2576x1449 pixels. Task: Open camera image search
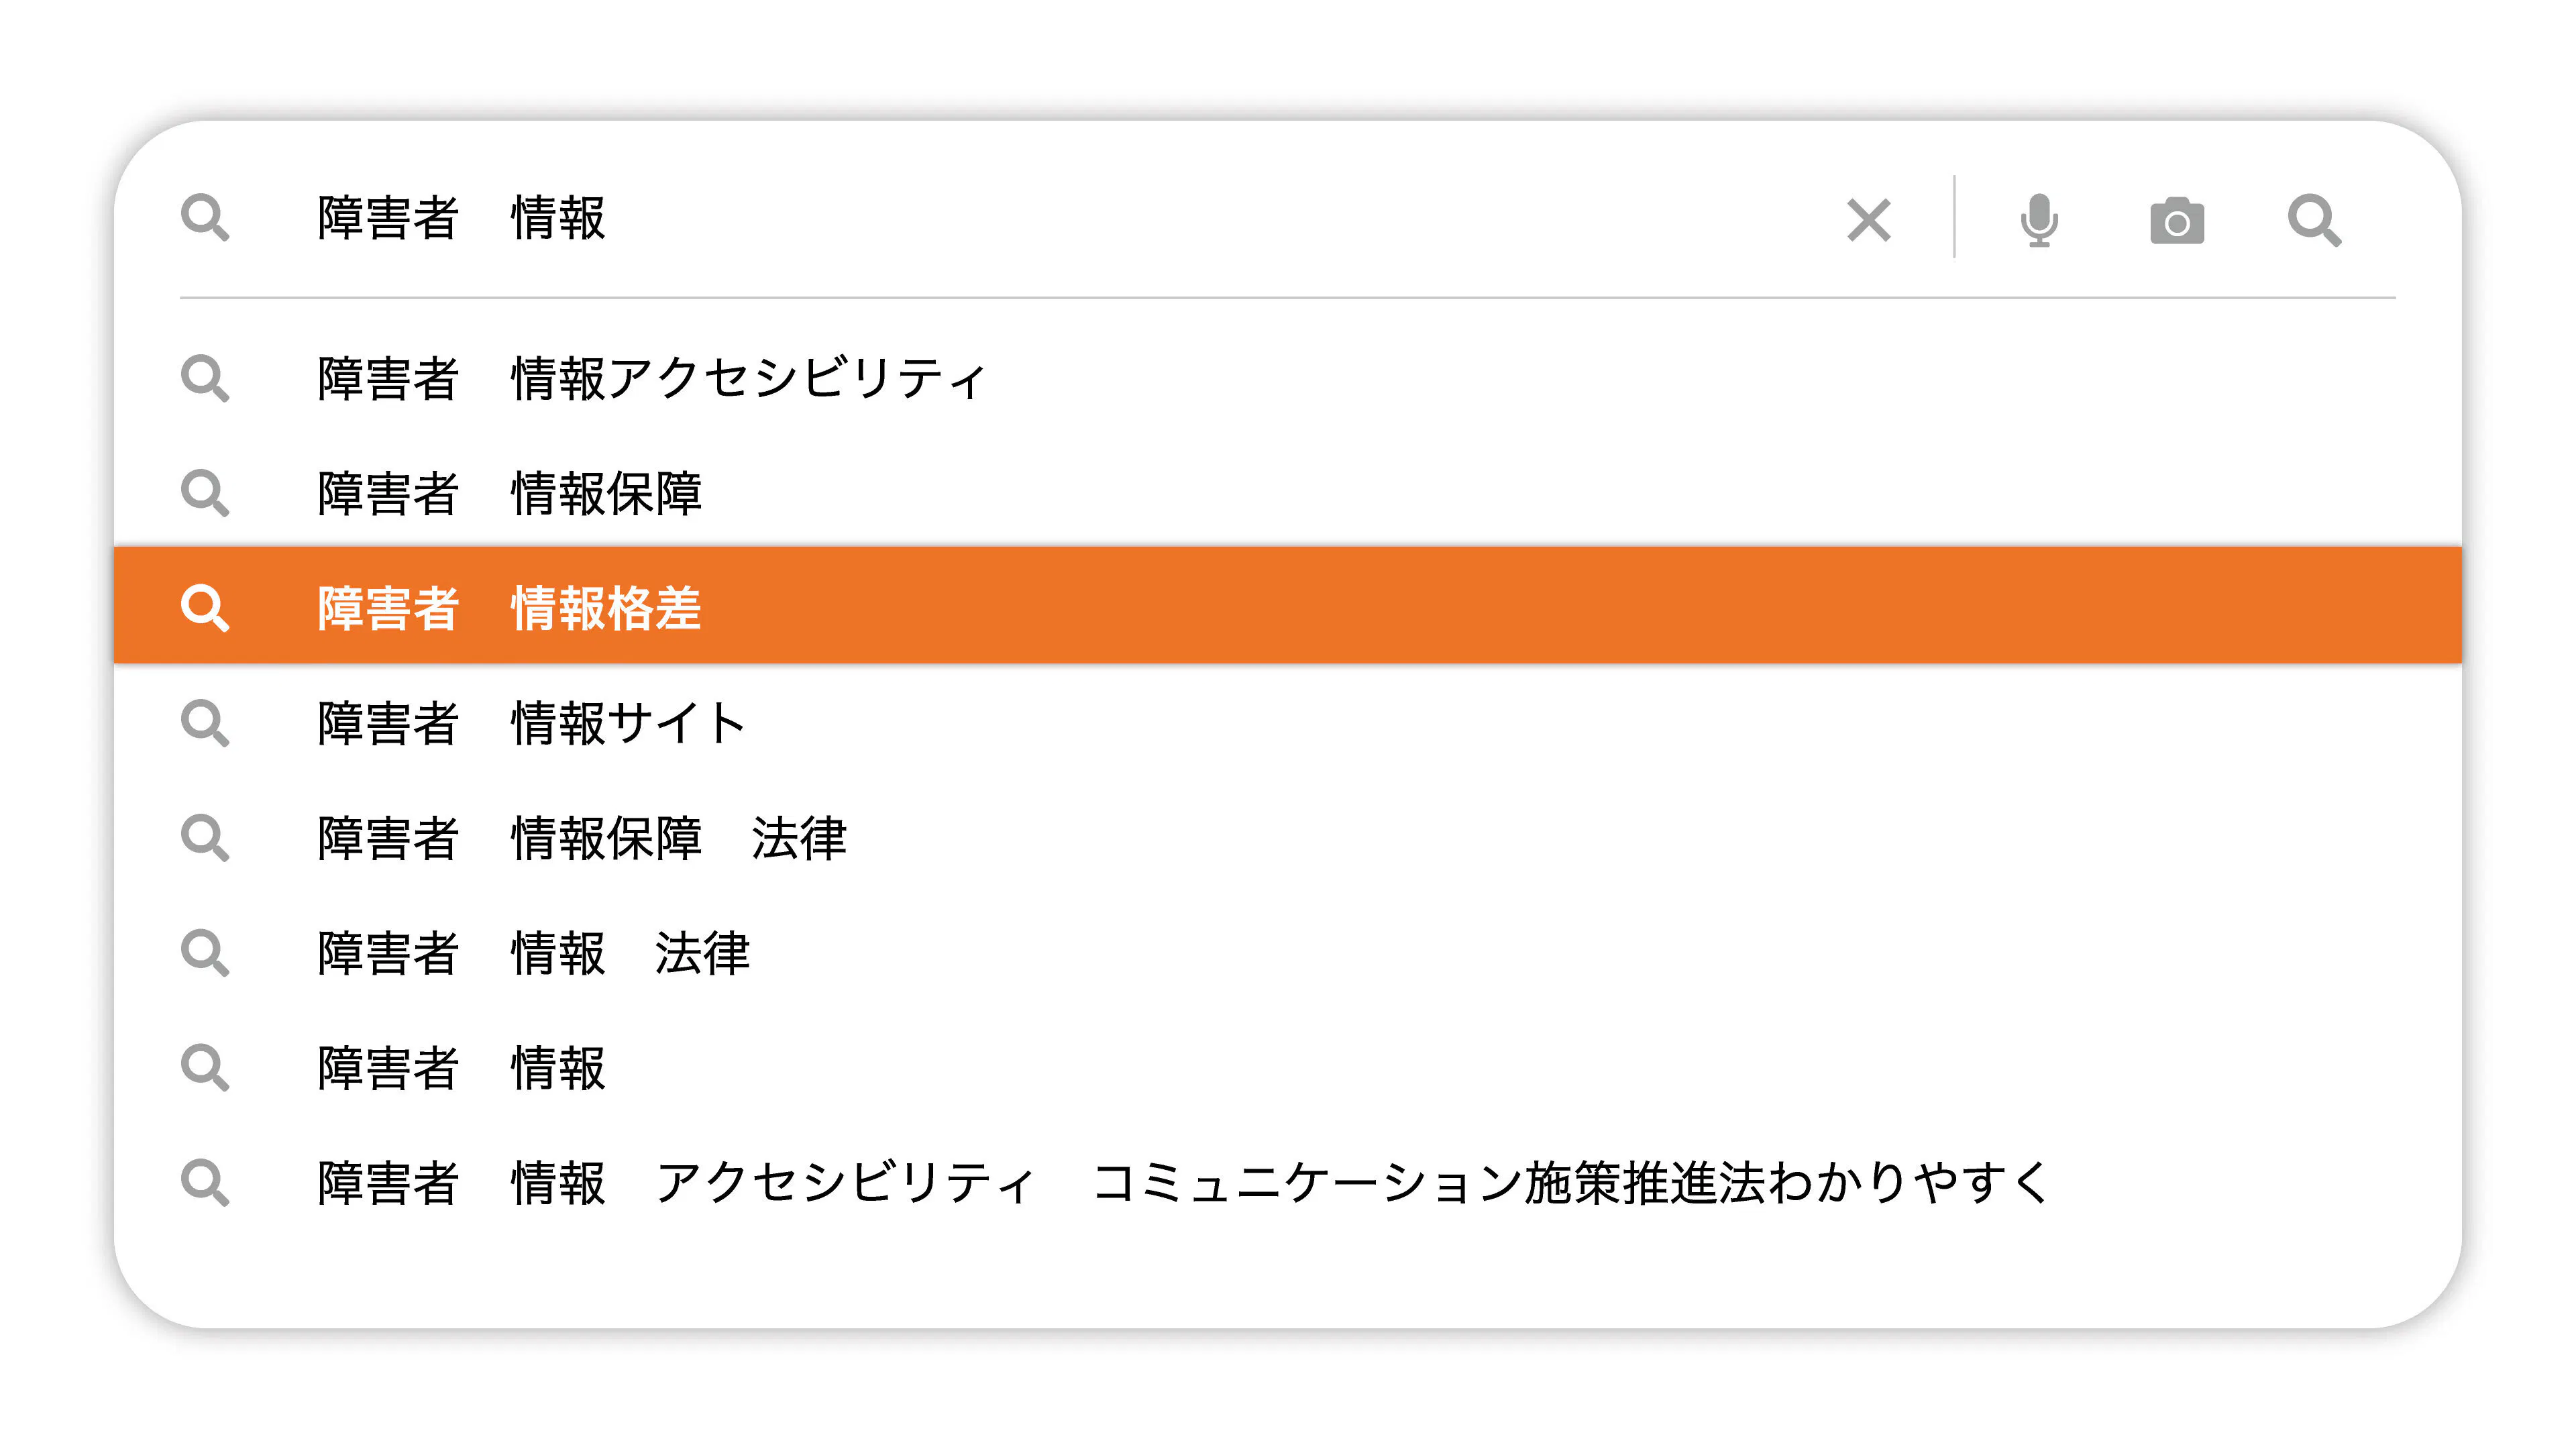(2176, 220)
